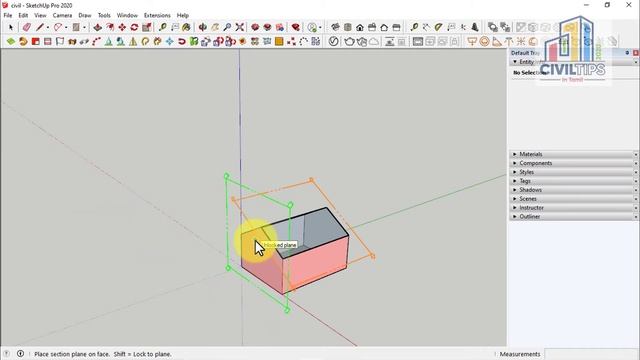Switch to Iso view
This screenshot has width=640, height=360.
click(336, 27)
